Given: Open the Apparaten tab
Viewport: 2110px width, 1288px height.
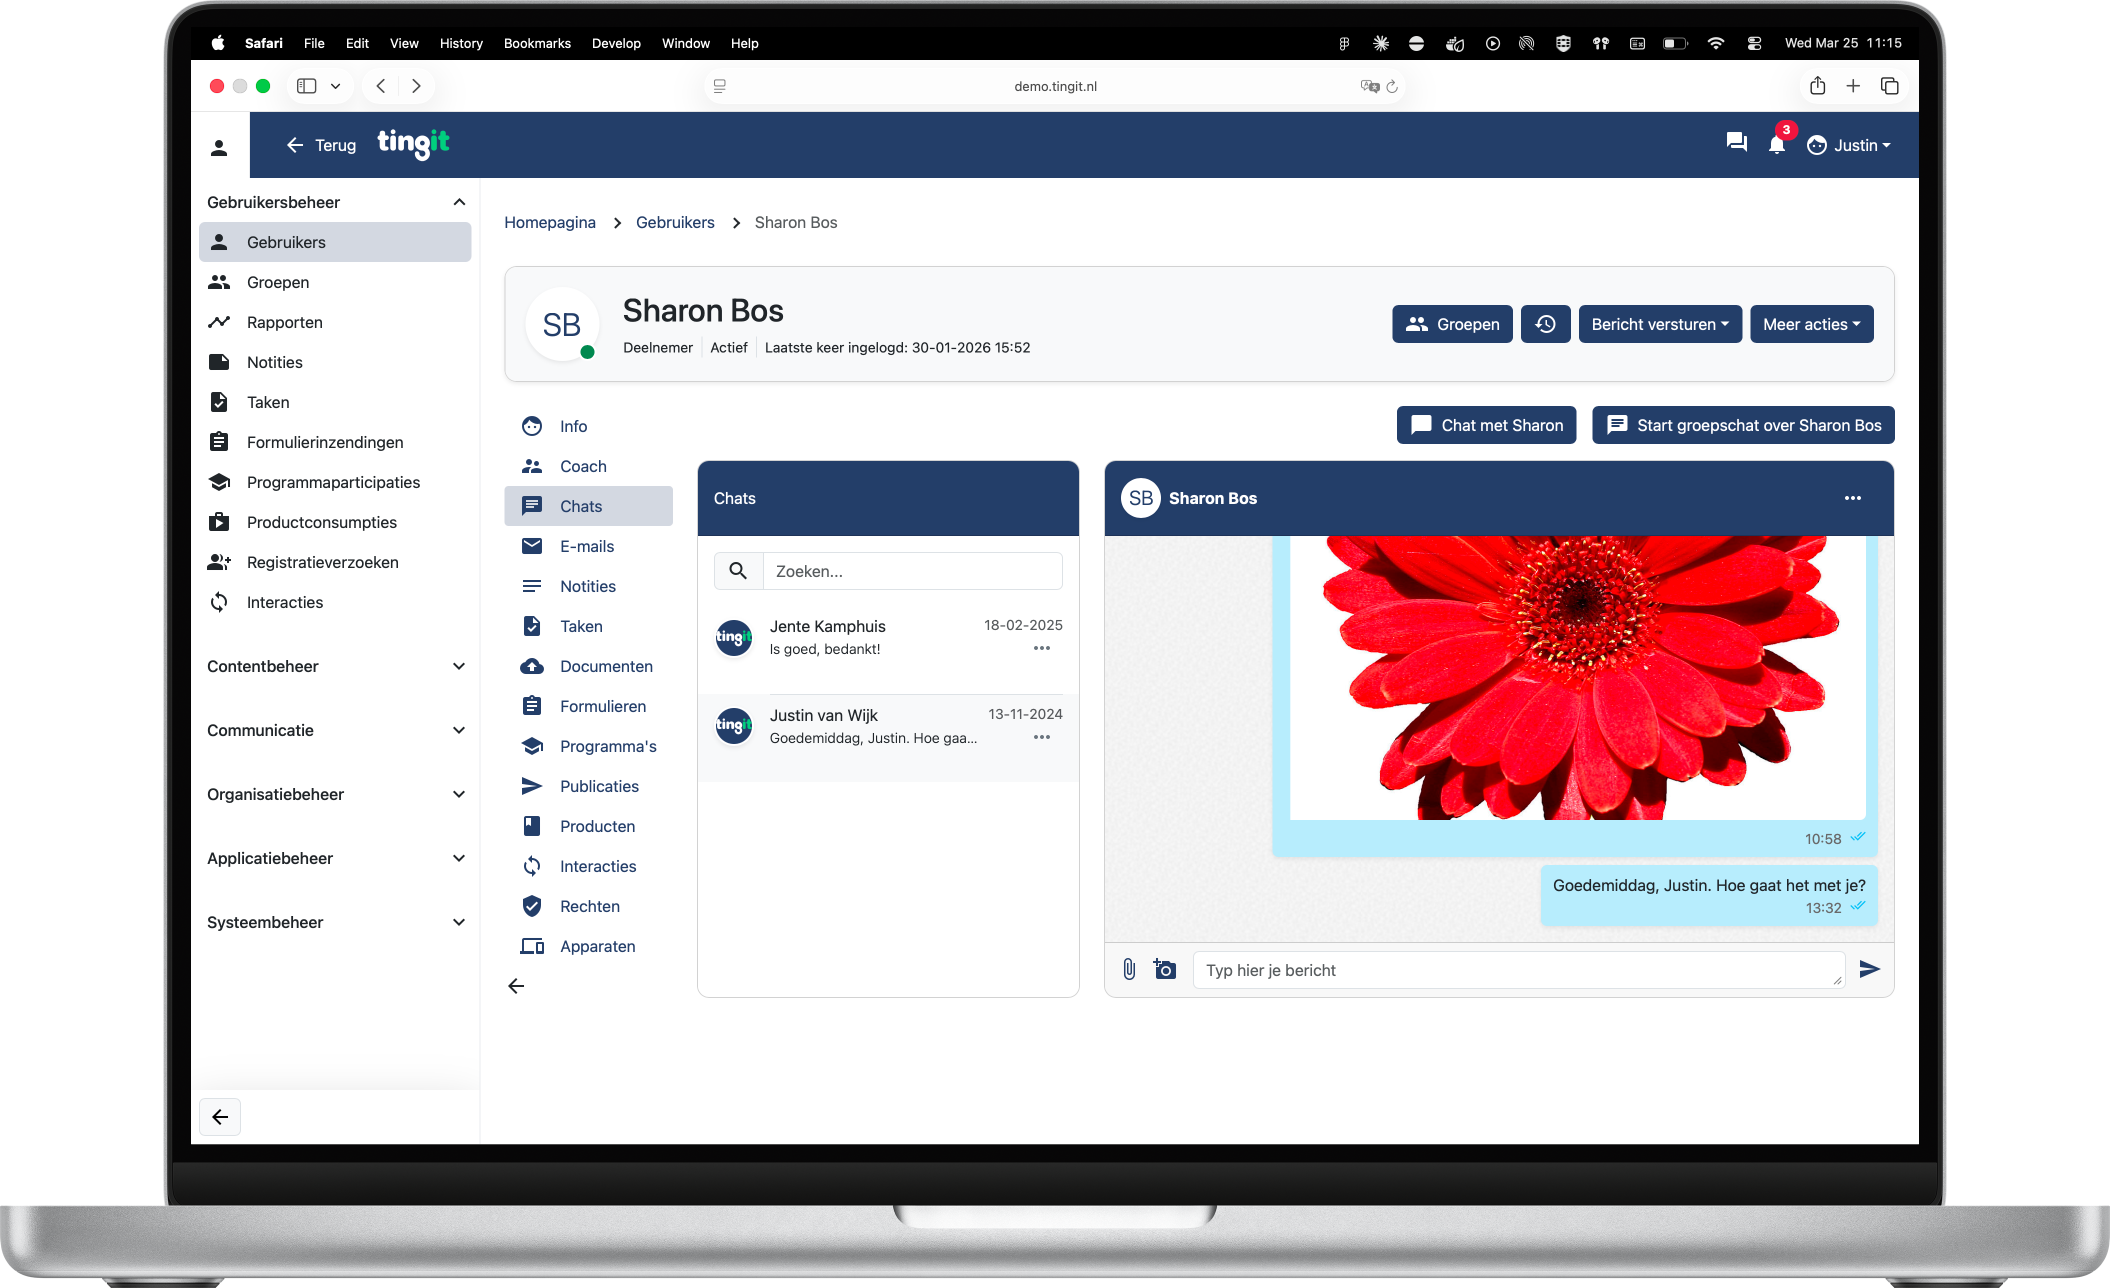Looking at the screenshot, I should [x=589, y=946].
